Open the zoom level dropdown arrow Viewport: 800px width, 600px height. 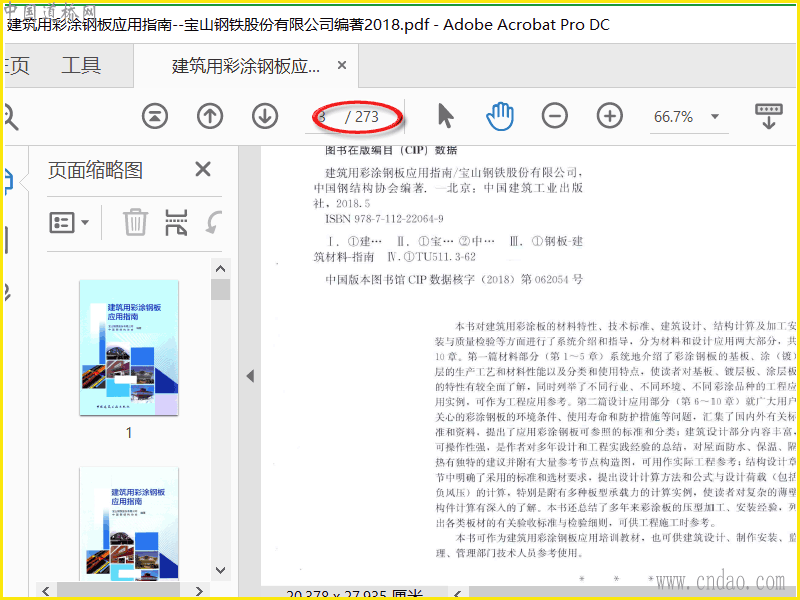tap(715, 116)
